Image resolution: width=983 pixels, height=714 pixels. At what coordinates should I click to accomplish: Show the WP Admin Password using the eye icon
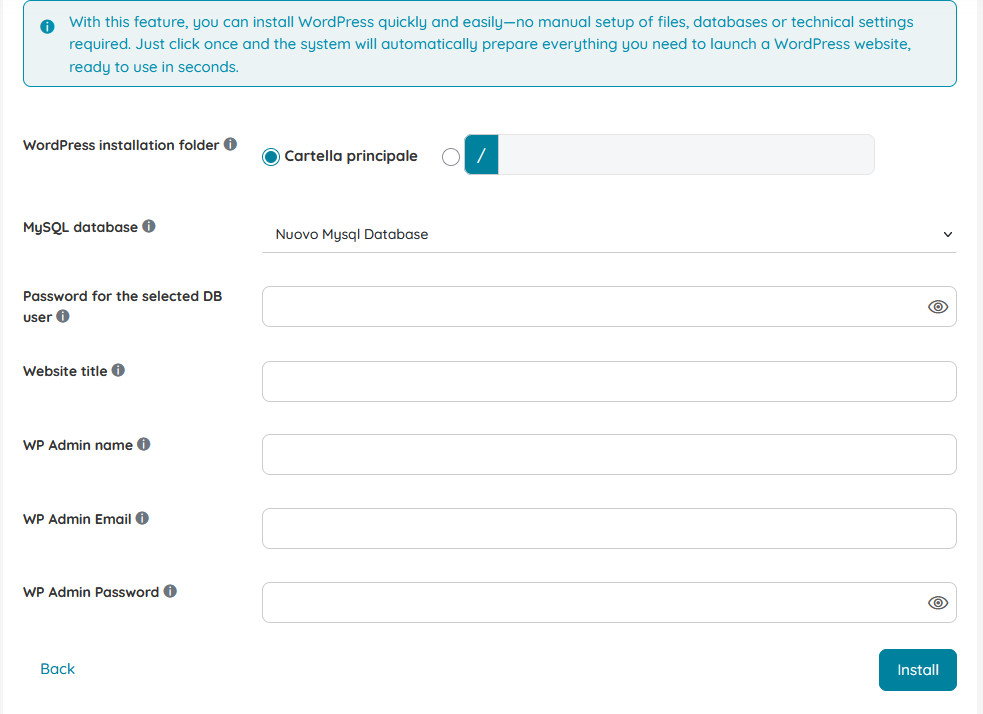click(x=937, y=602)
